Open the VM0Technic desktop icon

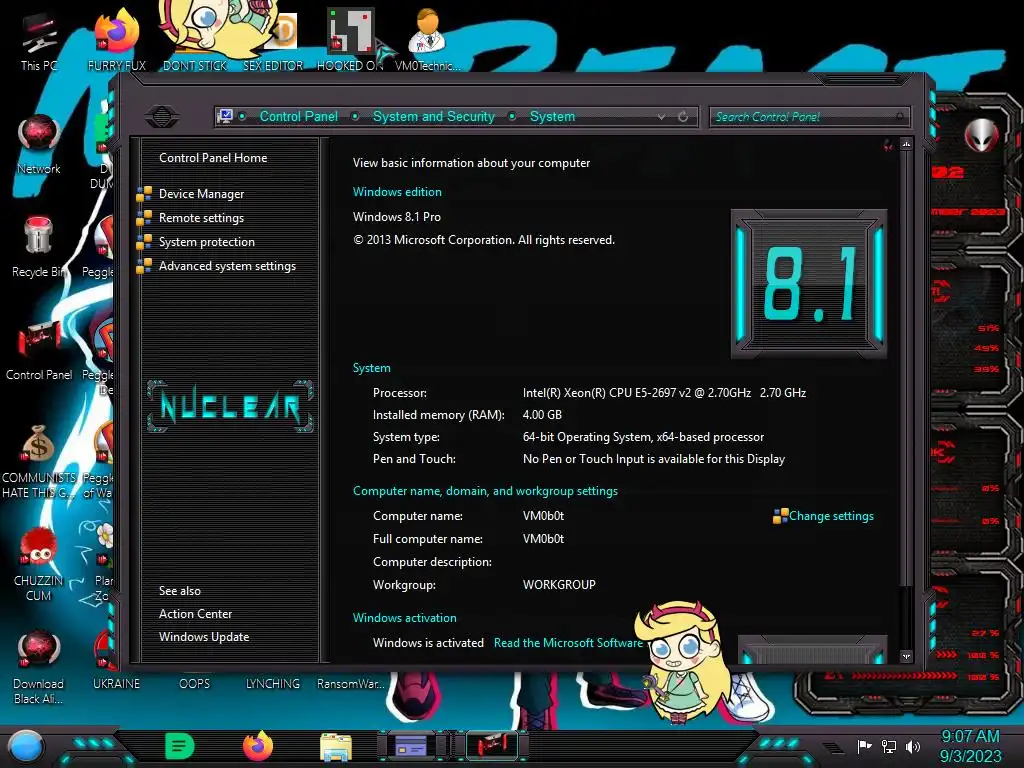[x=427, y=39]
